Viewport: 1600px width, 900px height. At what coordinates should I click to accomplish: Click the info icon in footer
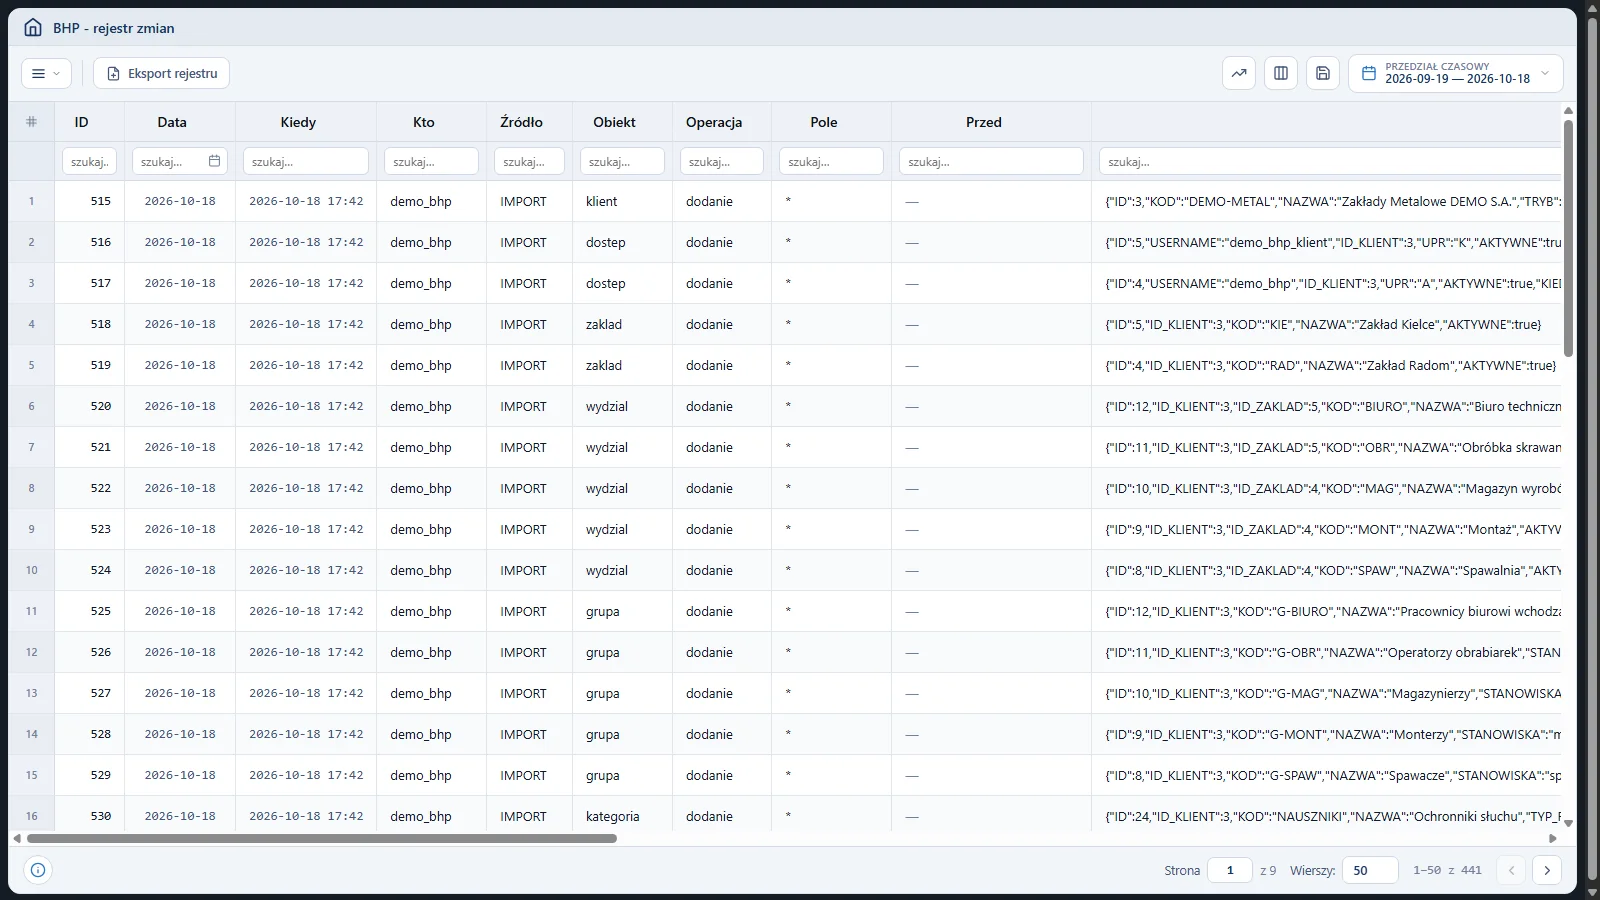pyautogui.click(x=38, y=870)
